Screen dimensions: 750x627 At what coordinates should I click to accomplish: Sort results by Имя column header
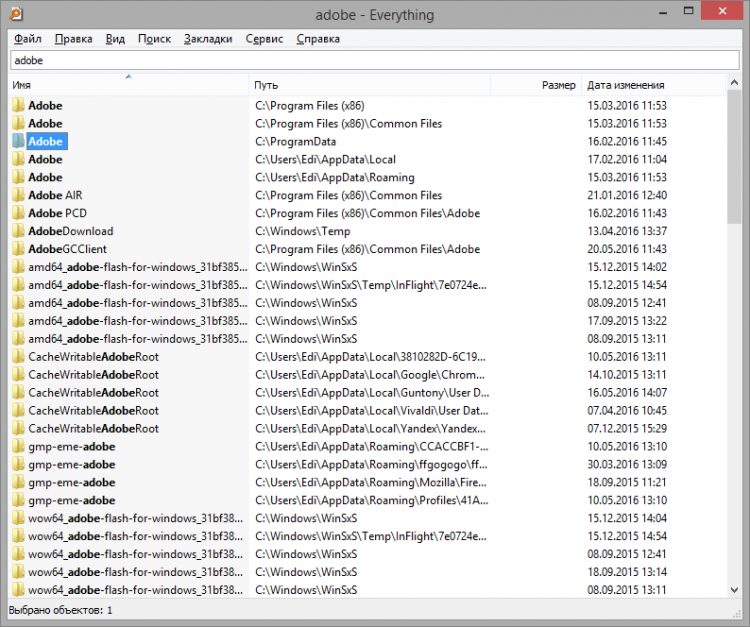[x=129, y=85]
